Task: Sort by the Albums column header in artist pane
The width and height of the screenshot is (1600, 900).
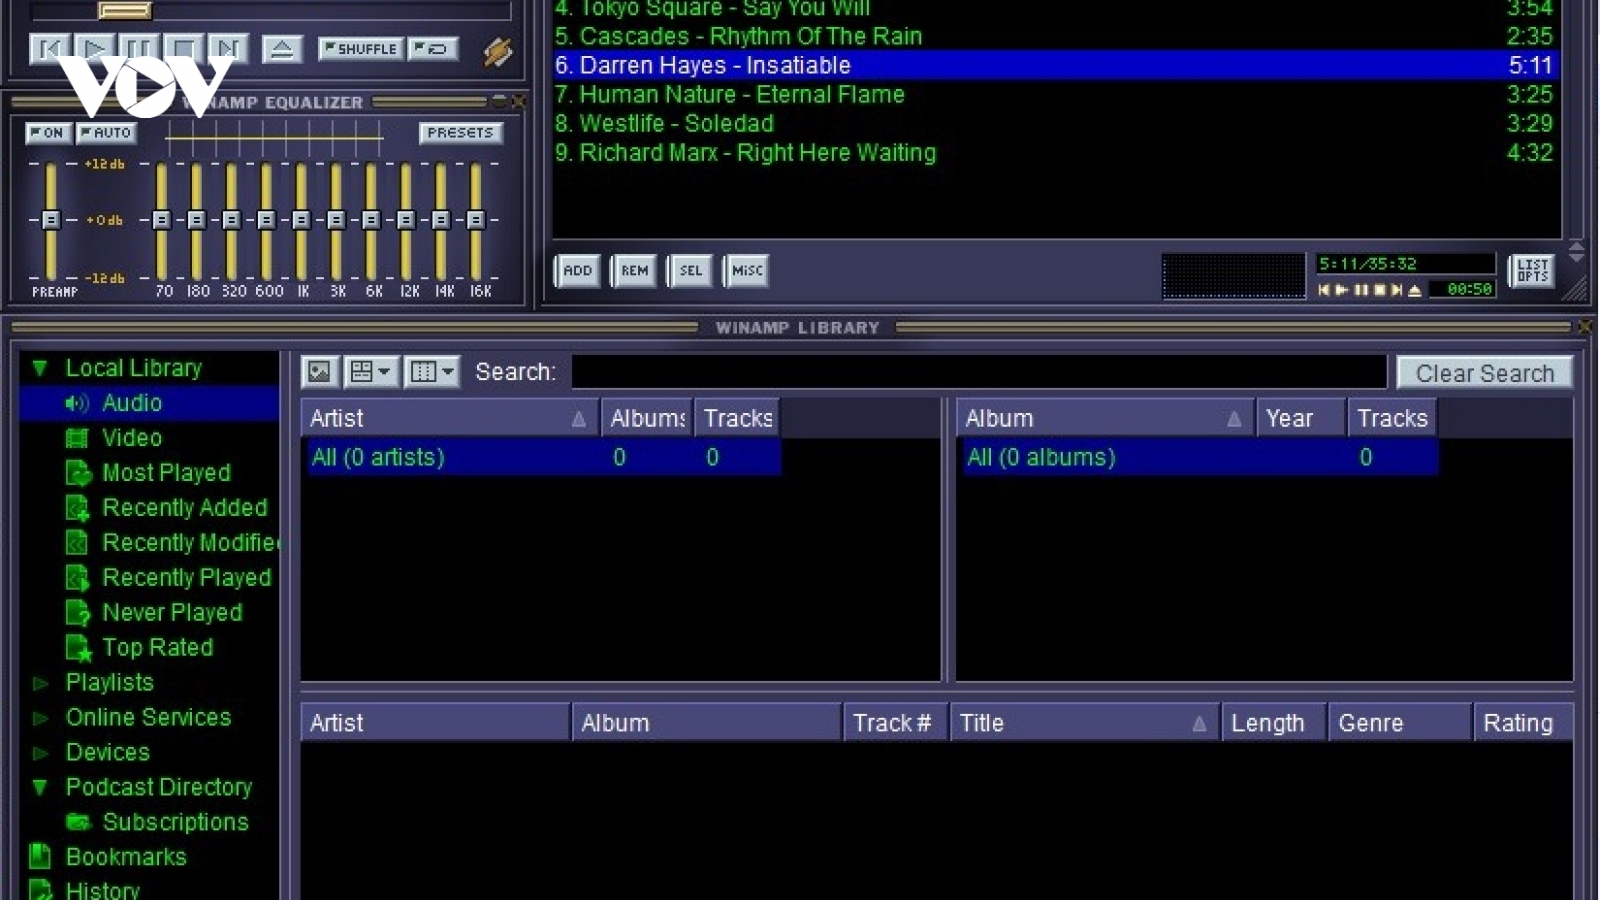Action: click(x=647, y=418)
